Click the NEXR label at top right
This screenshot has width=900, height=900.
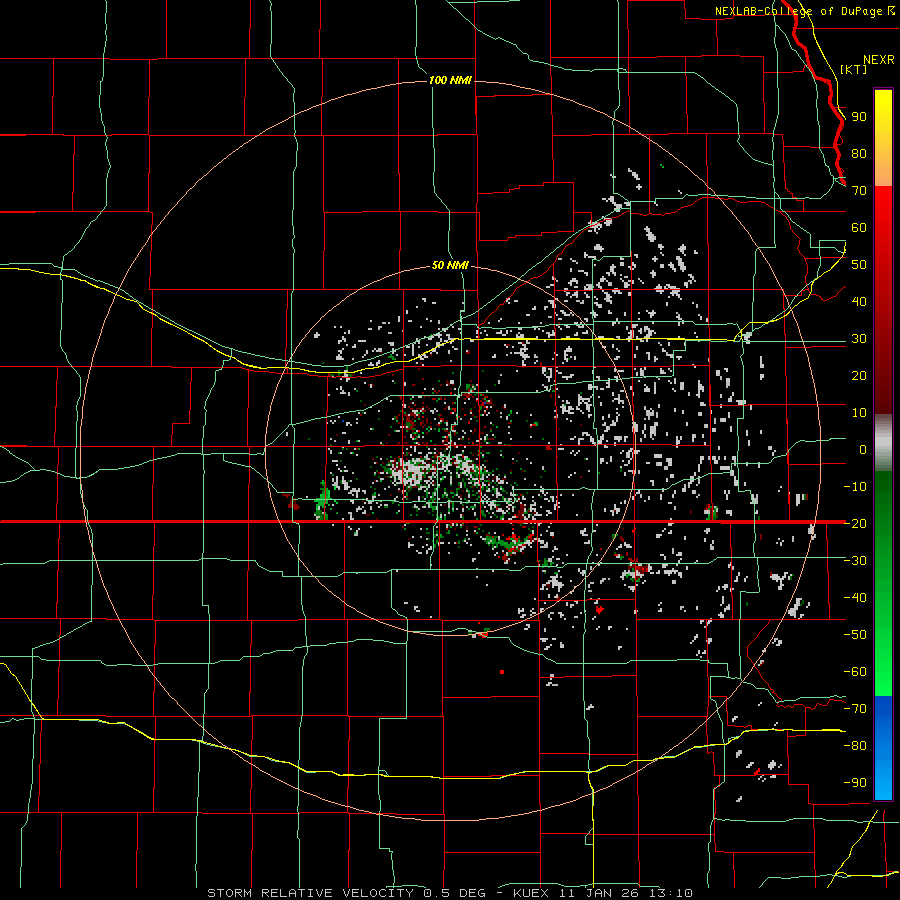point(879,60)
